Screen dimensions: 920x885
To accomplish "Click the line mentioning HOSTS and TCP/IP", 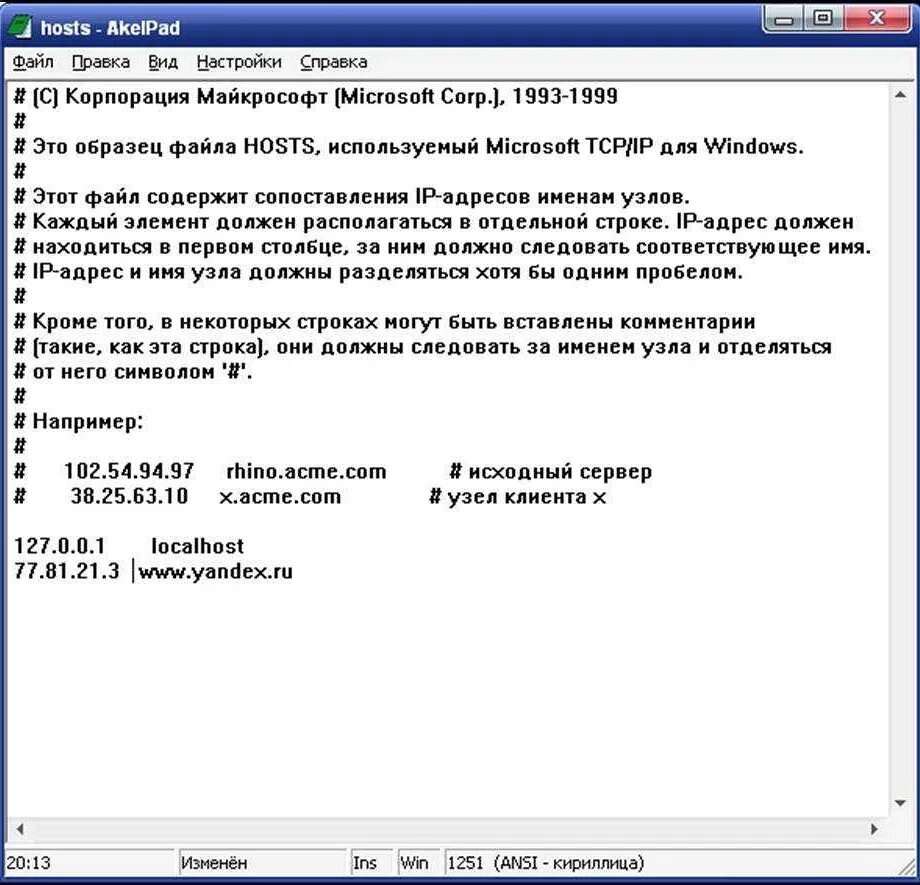I will point(408,146).
